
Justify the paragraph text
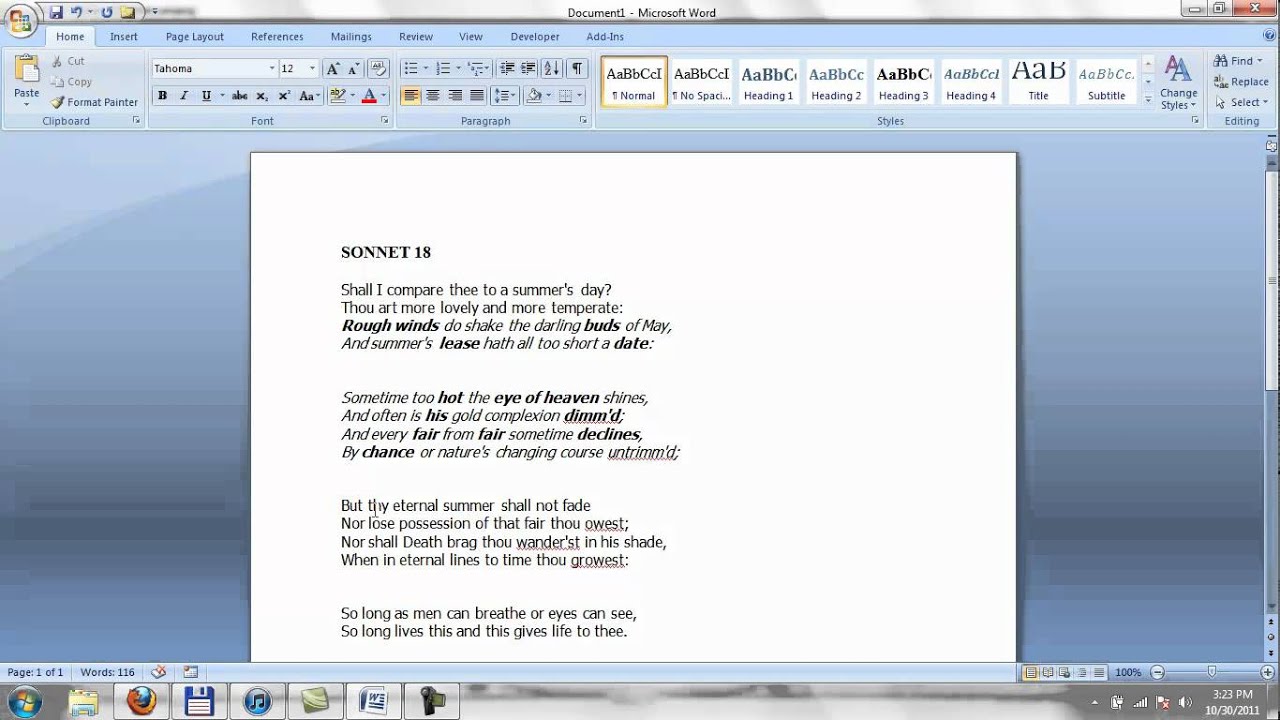[x=477, y=96]
